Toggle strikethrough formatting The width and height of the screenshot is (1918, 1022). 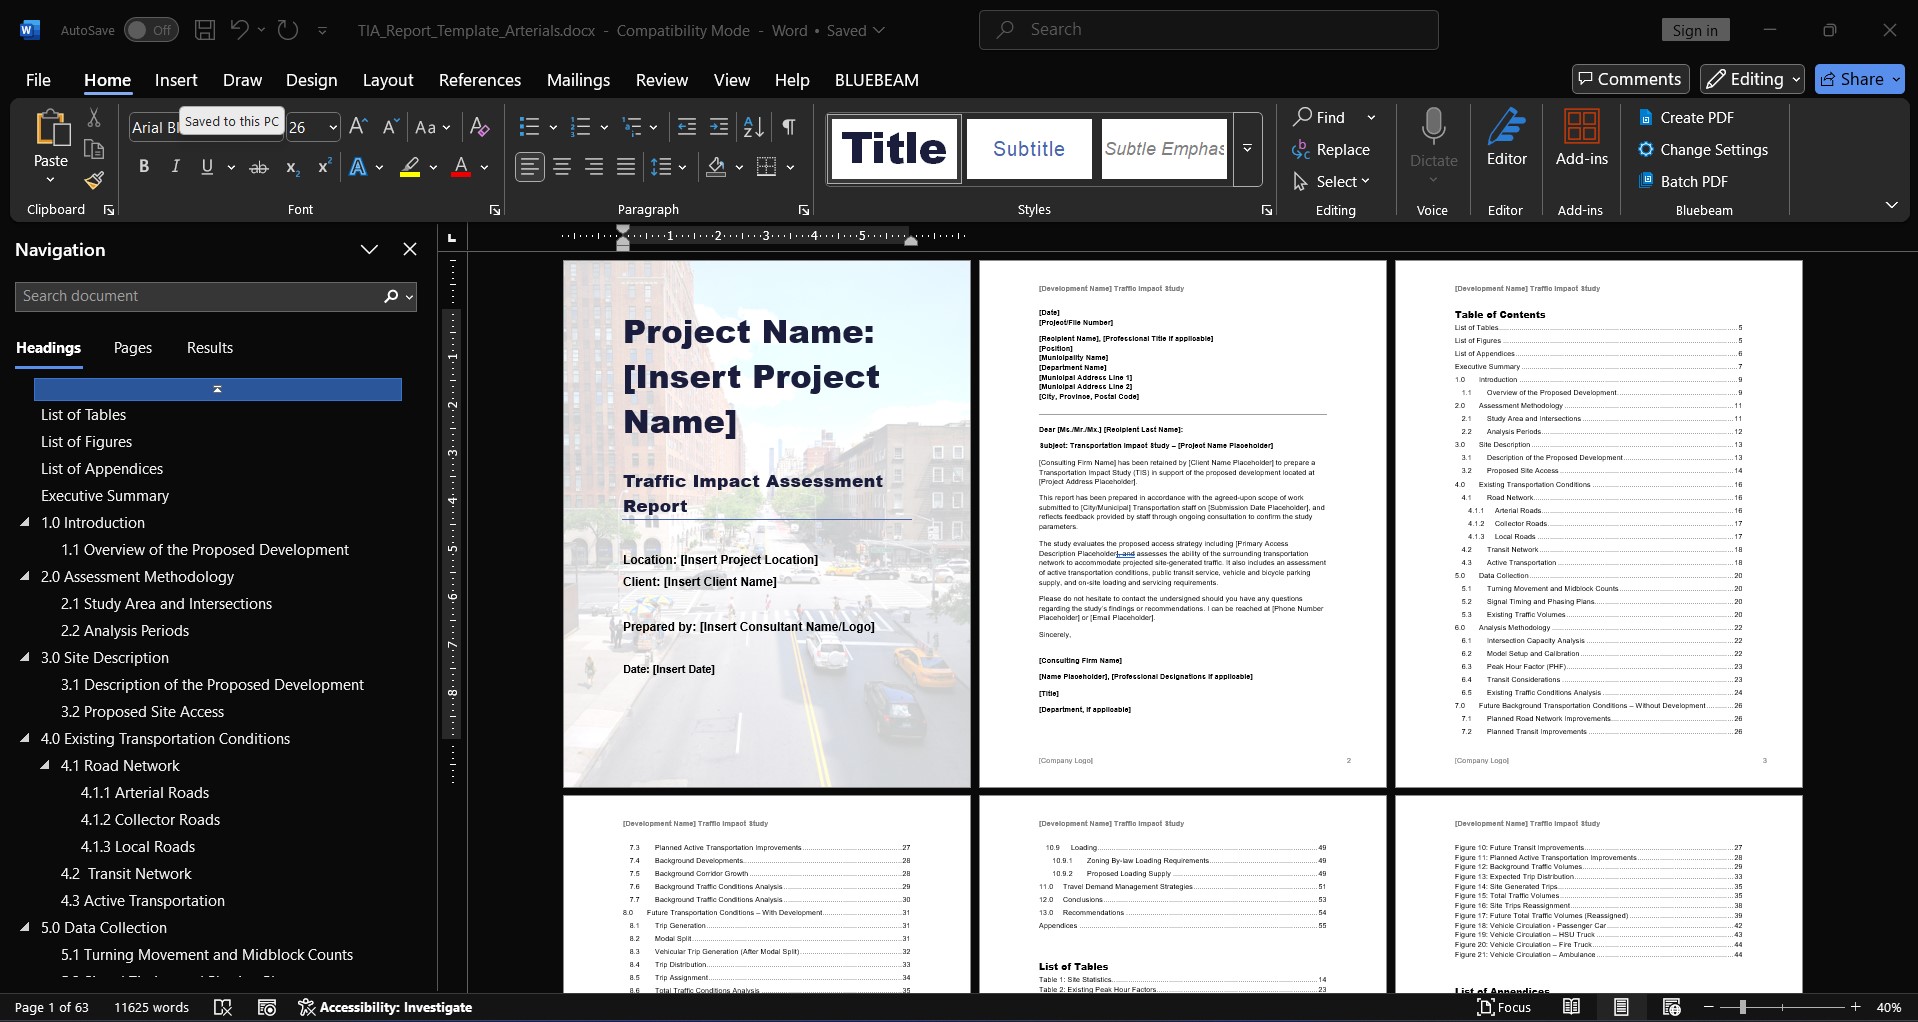[x=258, y=166]
